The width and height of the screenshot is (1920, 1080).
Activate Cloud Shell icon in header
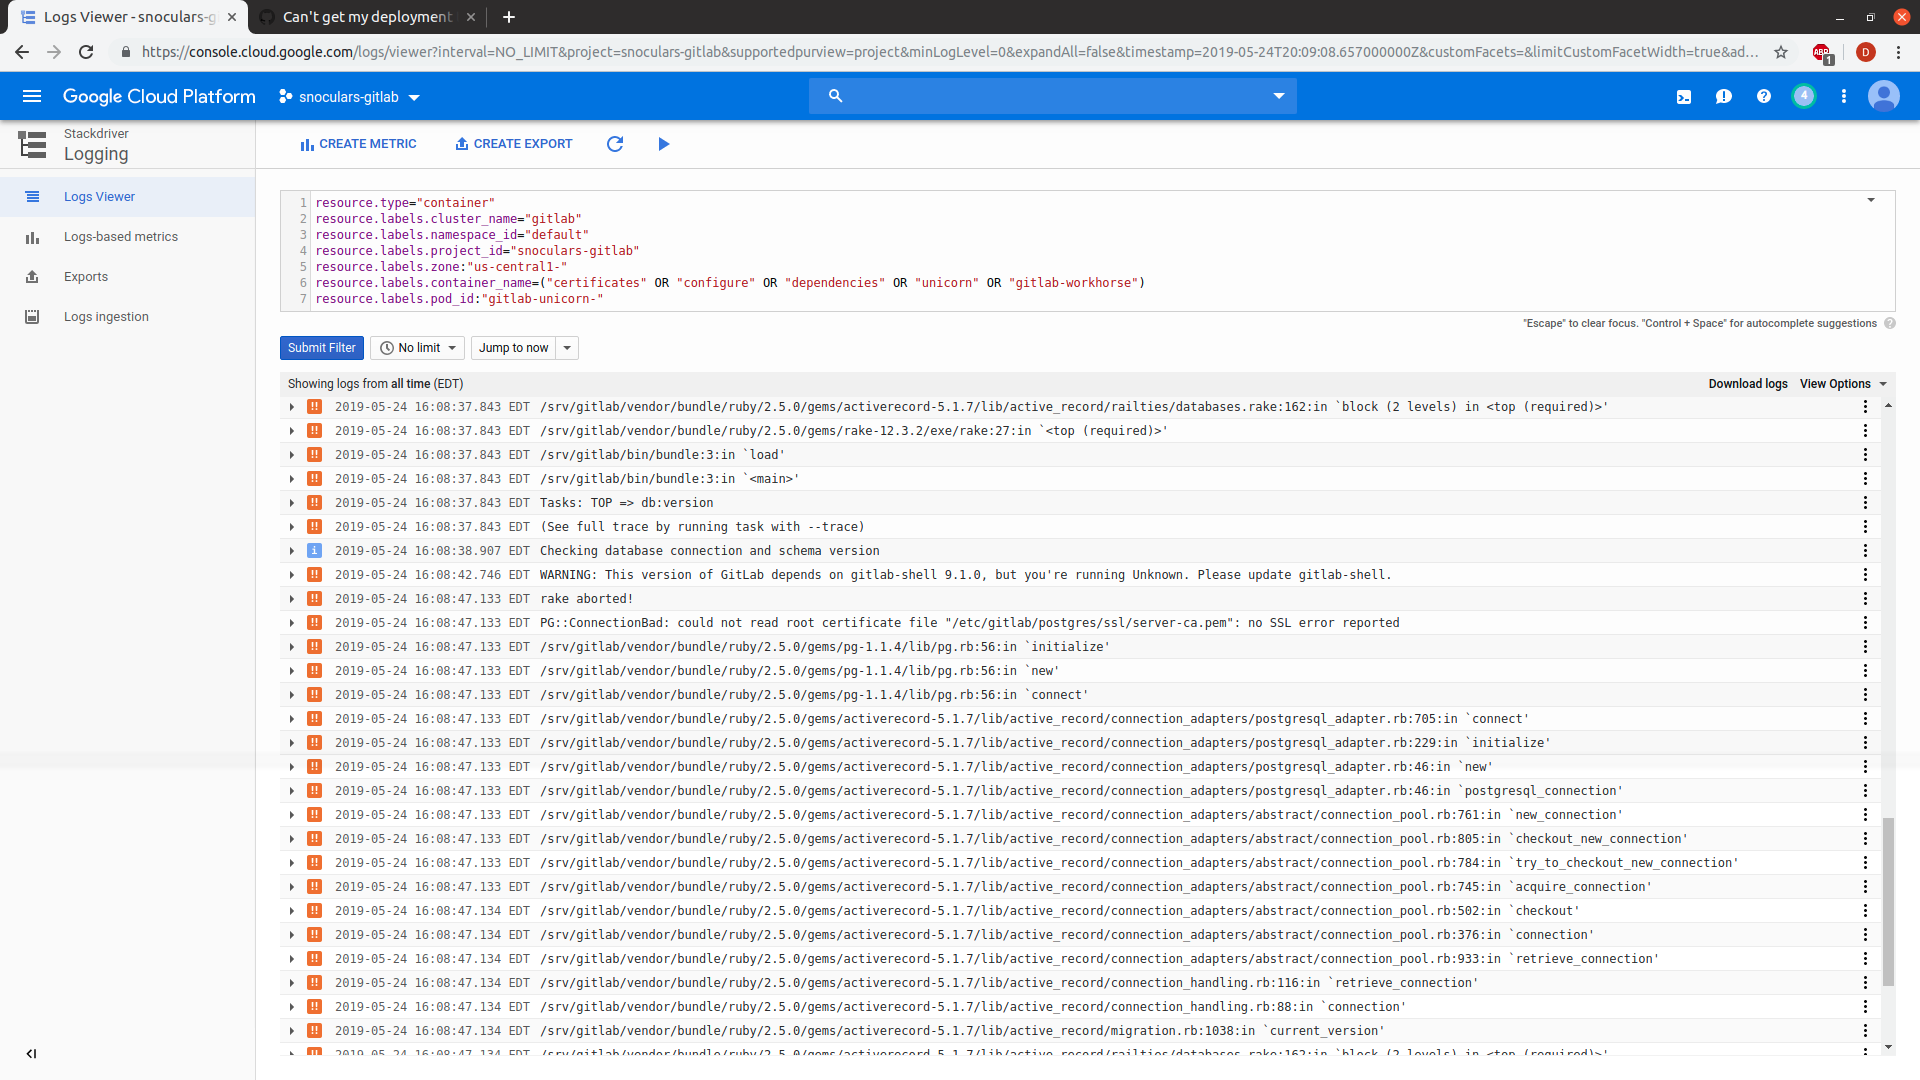[x=1684, y=97]
